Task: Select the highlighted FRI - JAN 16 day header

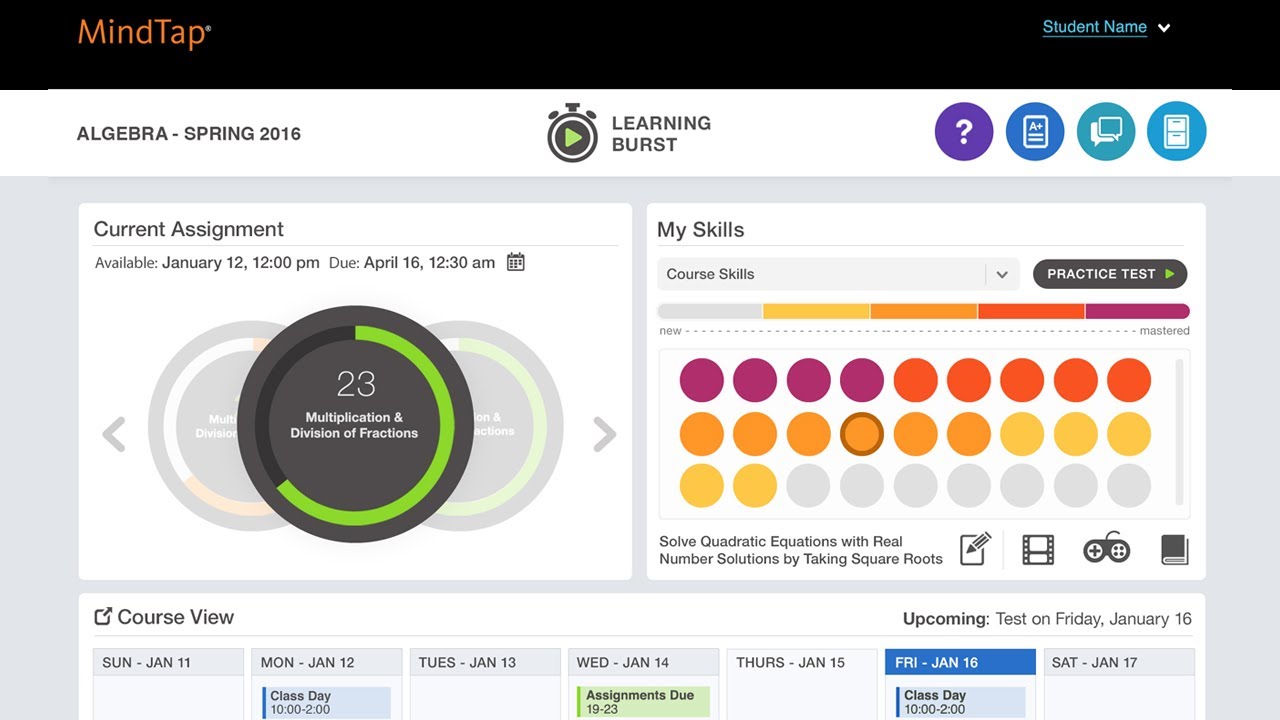Action: (960, 662)
